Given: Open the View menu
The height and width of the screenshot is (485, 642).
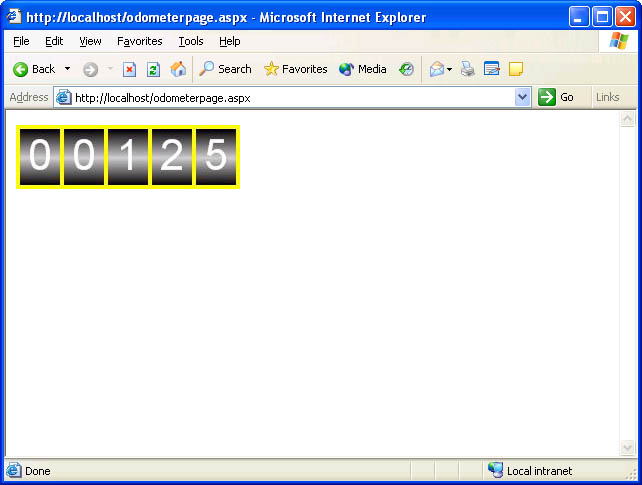Looking at the screenshot, I should point(90,41).
